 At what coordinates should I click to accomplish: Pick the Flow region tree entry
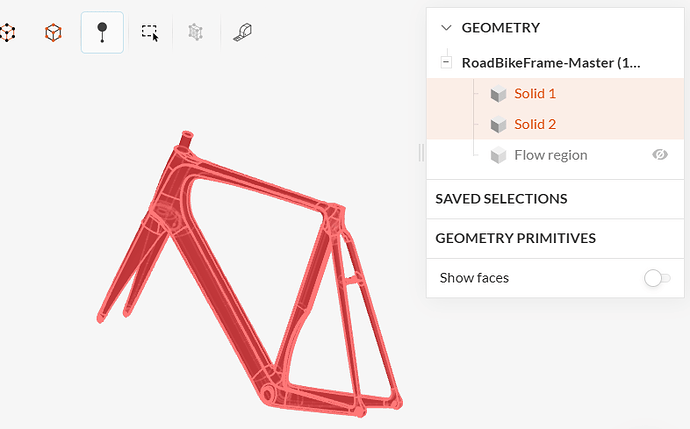551,155
